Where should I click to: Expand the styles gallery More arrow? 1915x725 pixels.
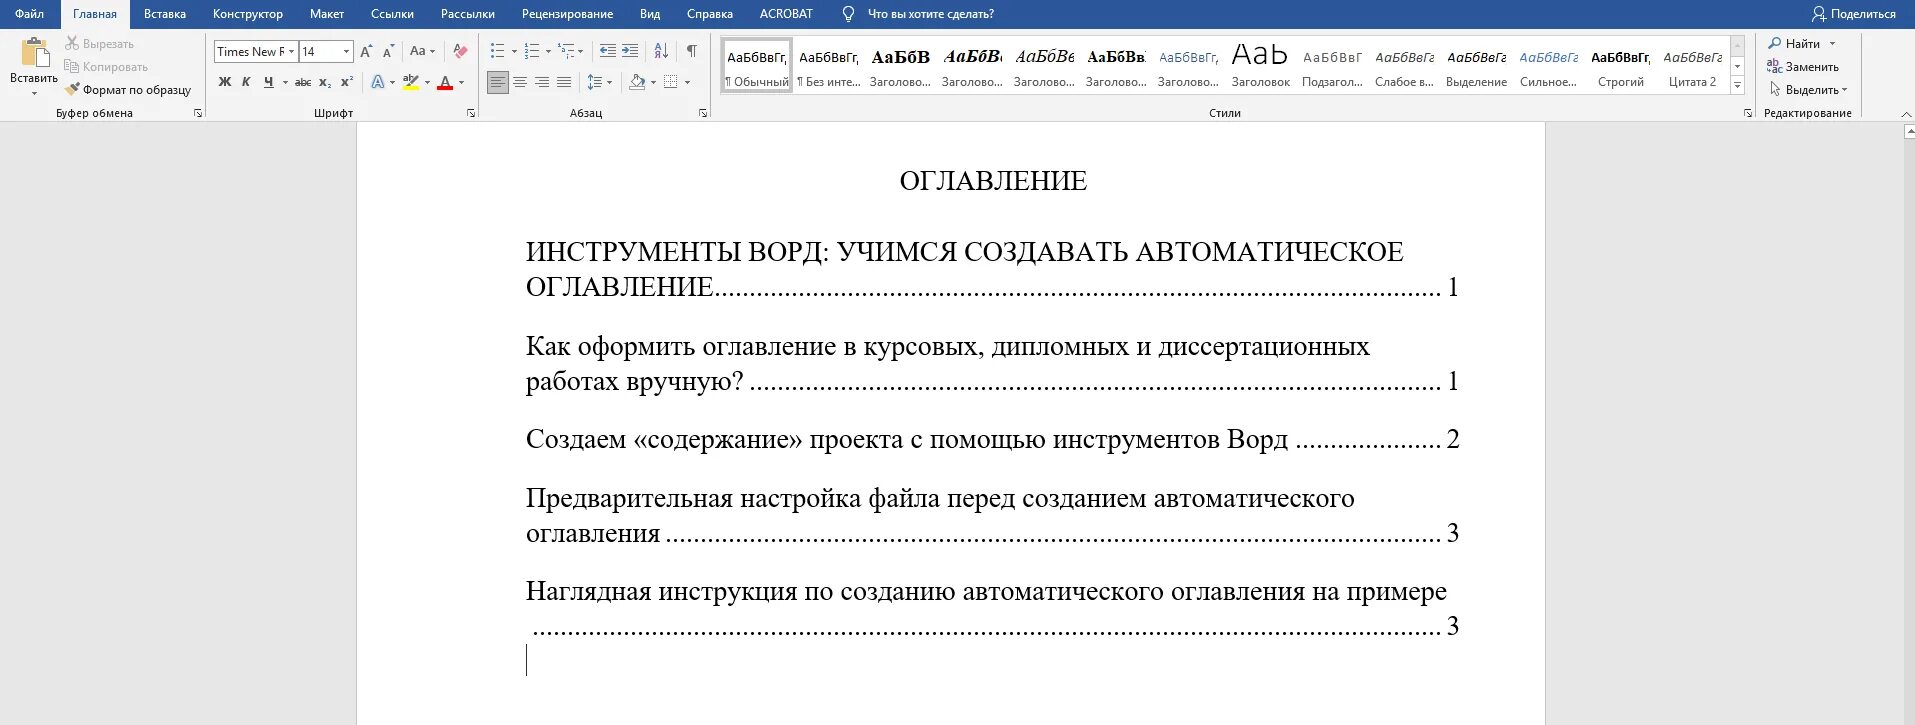pos(1737,86)
